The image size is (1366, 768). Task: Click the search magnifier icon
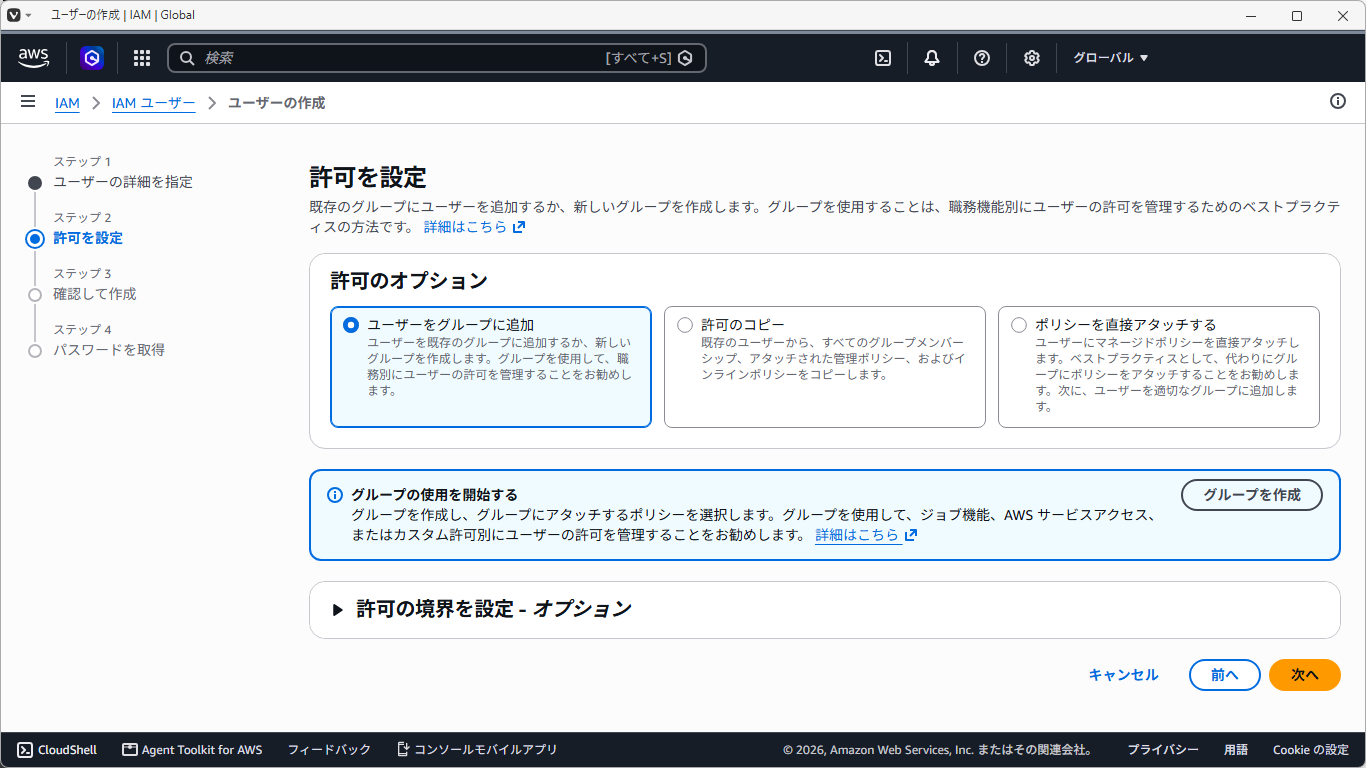186,58
